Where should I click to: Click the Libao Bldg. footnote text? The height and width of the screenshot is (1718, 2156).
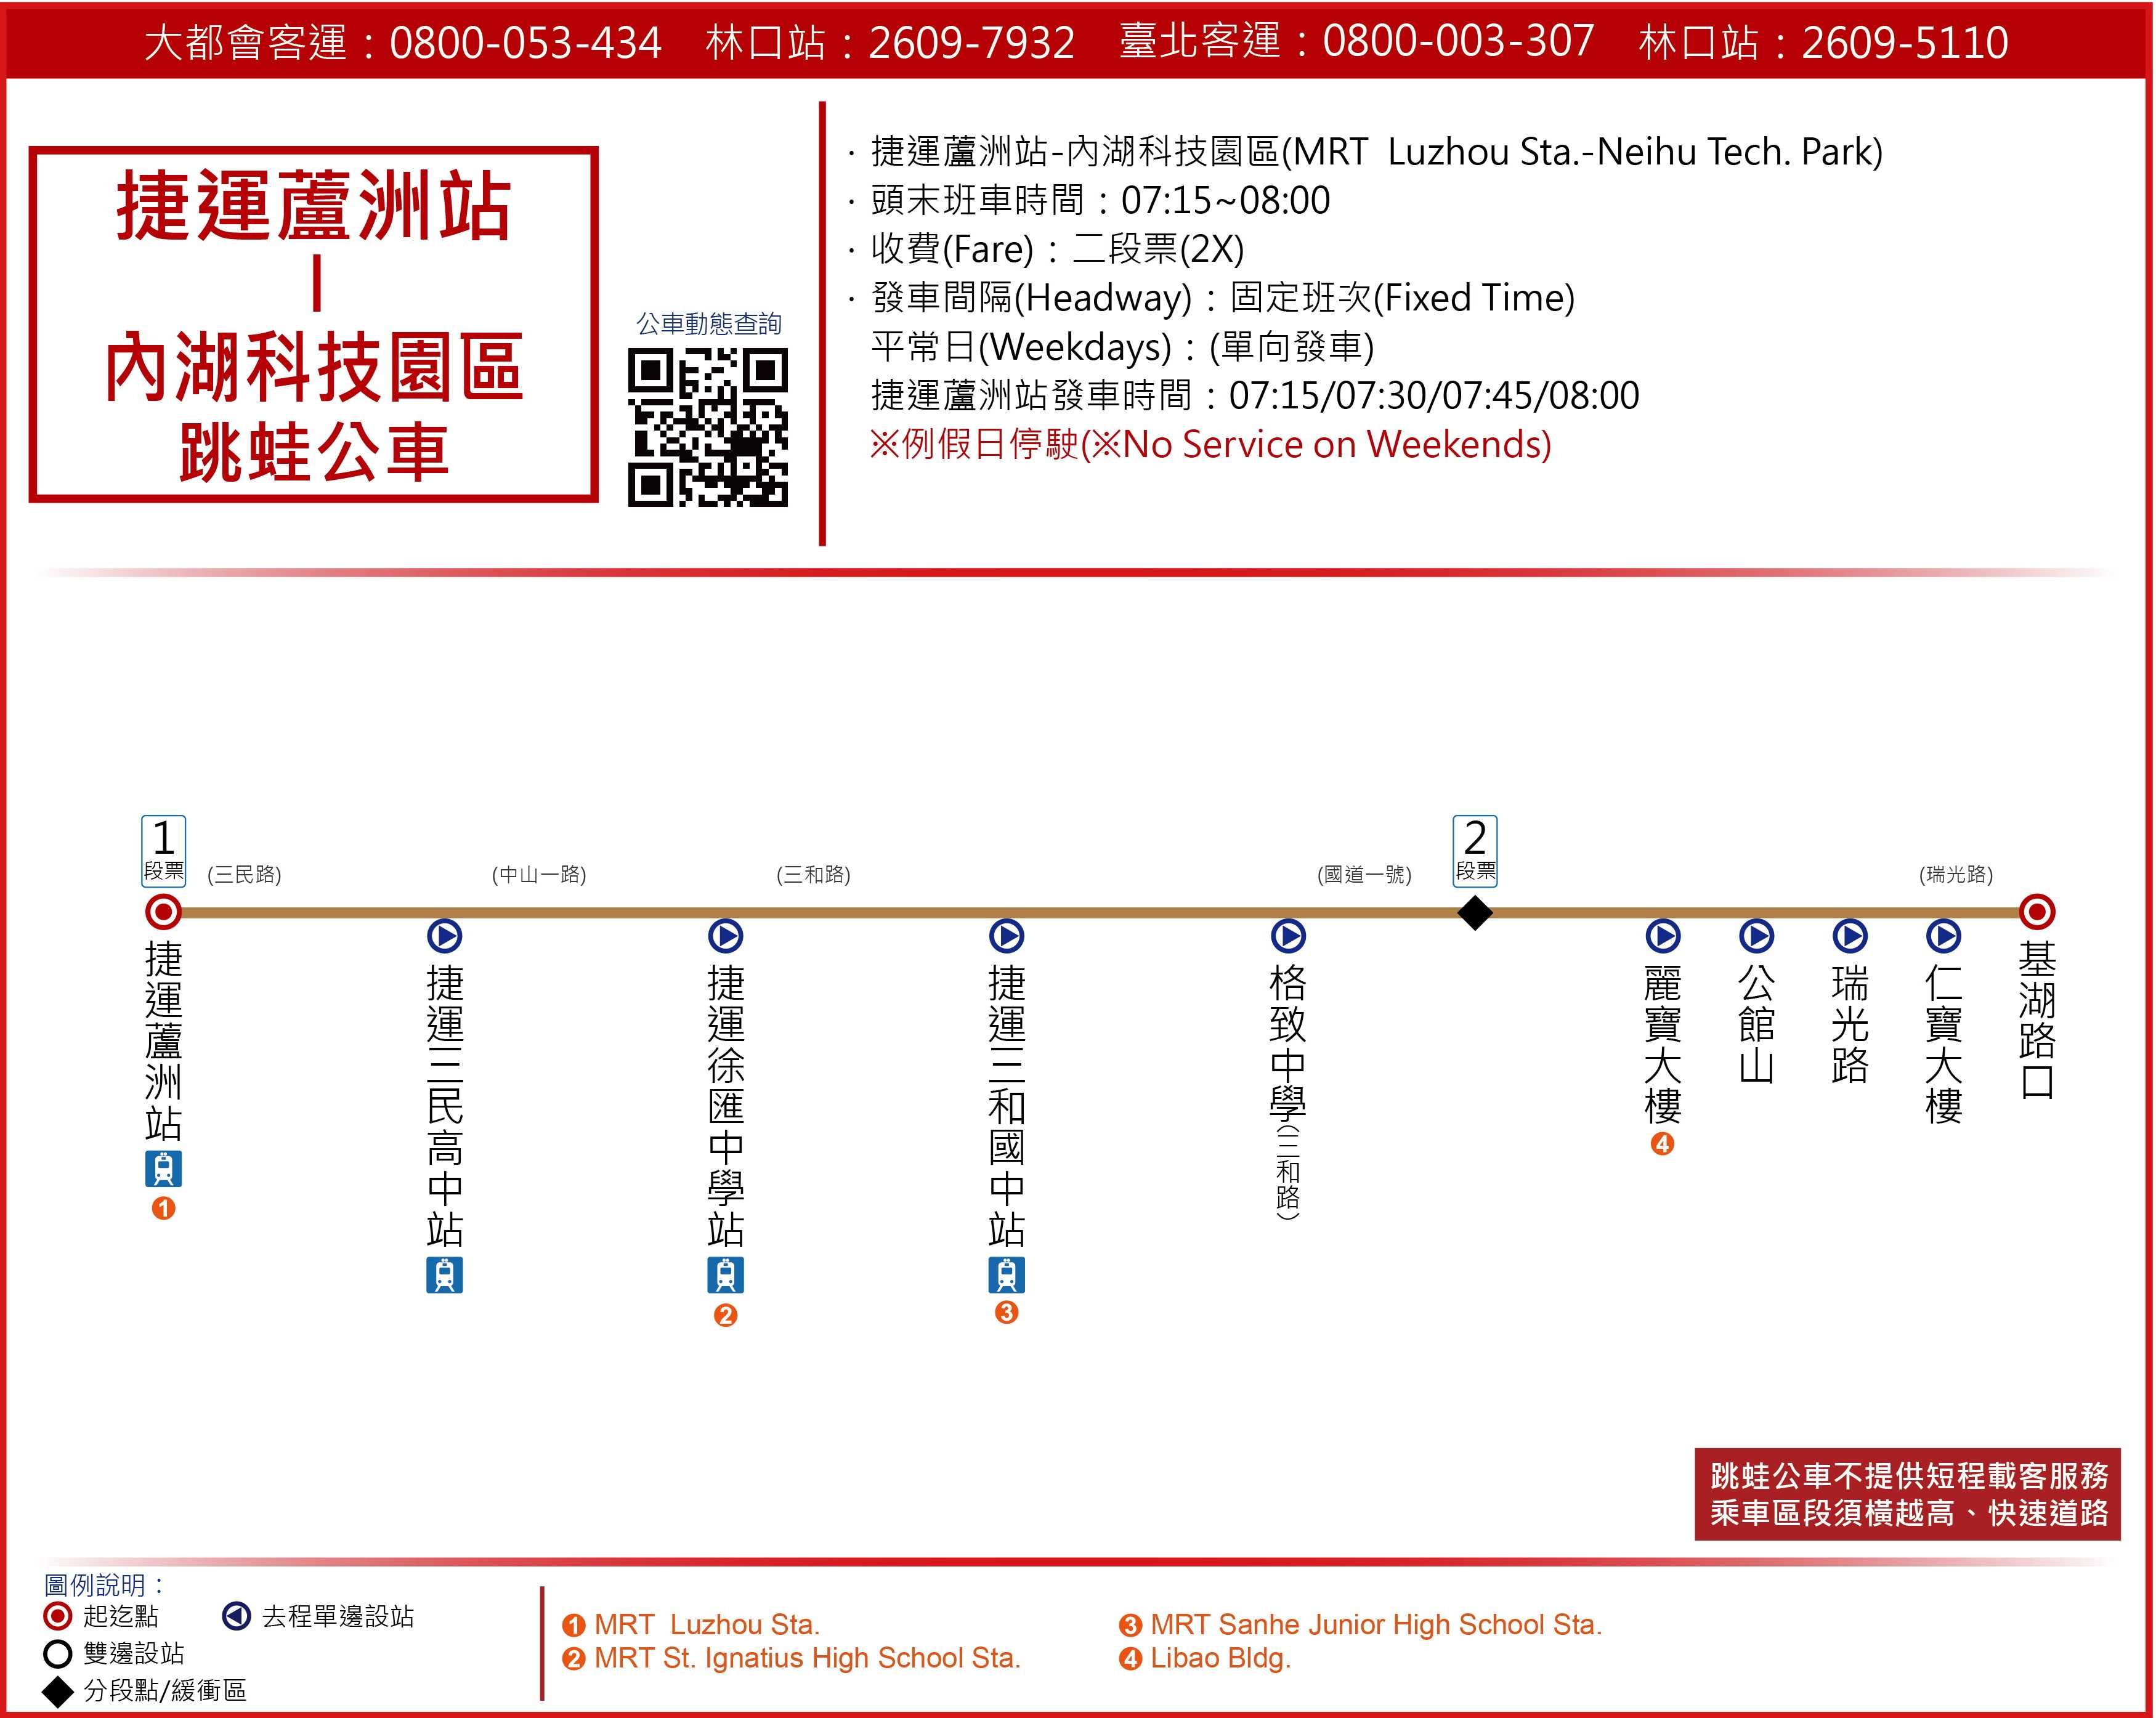[x=1220, y=1658]
